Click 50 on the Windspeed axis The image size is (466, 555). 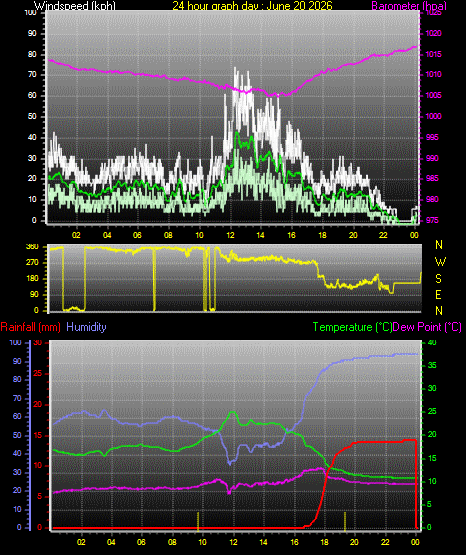(x=32, y=116)
